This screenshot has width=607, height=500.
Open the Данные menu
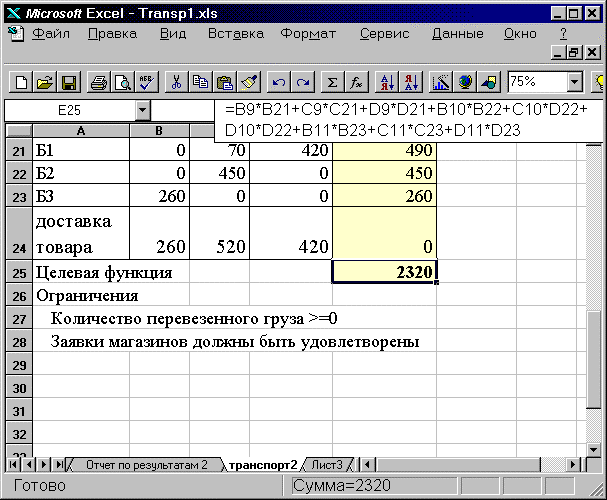[x=458, y=34]
